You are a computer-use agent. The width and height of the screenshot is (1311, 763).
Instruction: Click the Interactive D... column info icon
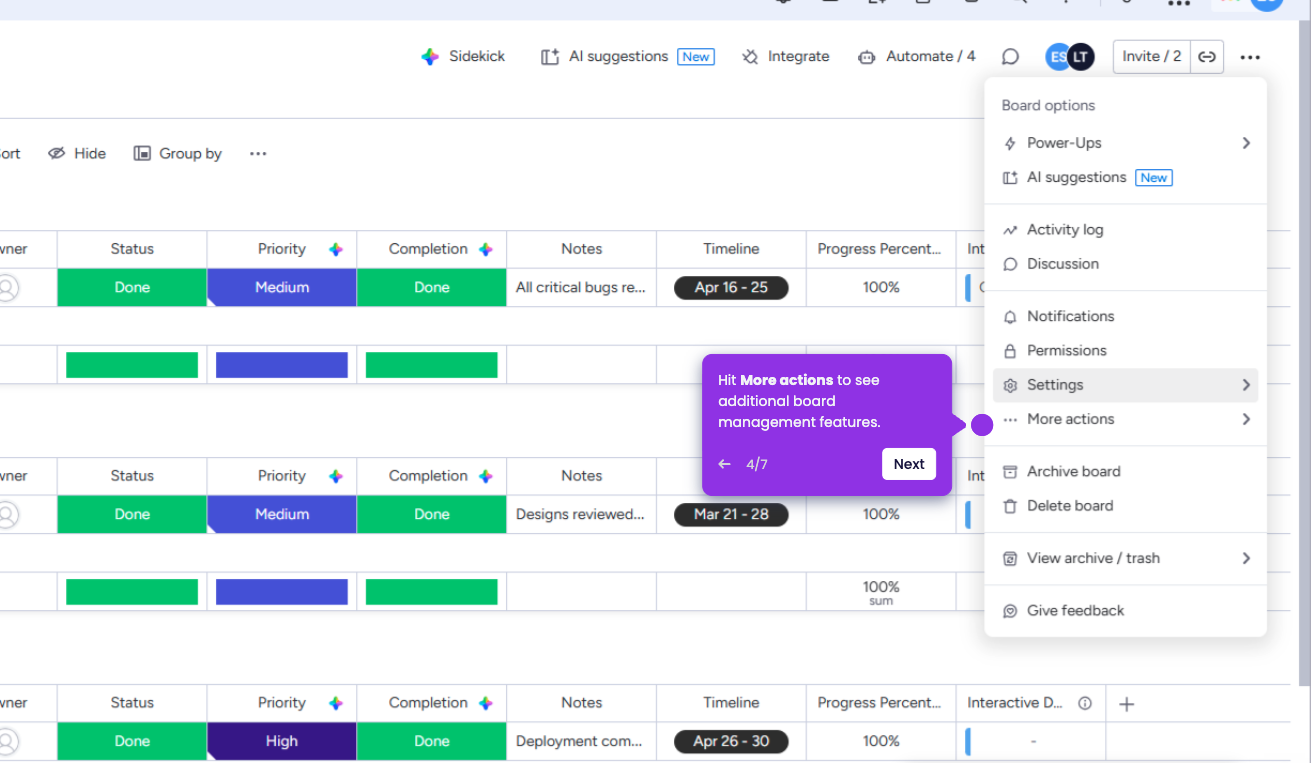[1084, 704]
